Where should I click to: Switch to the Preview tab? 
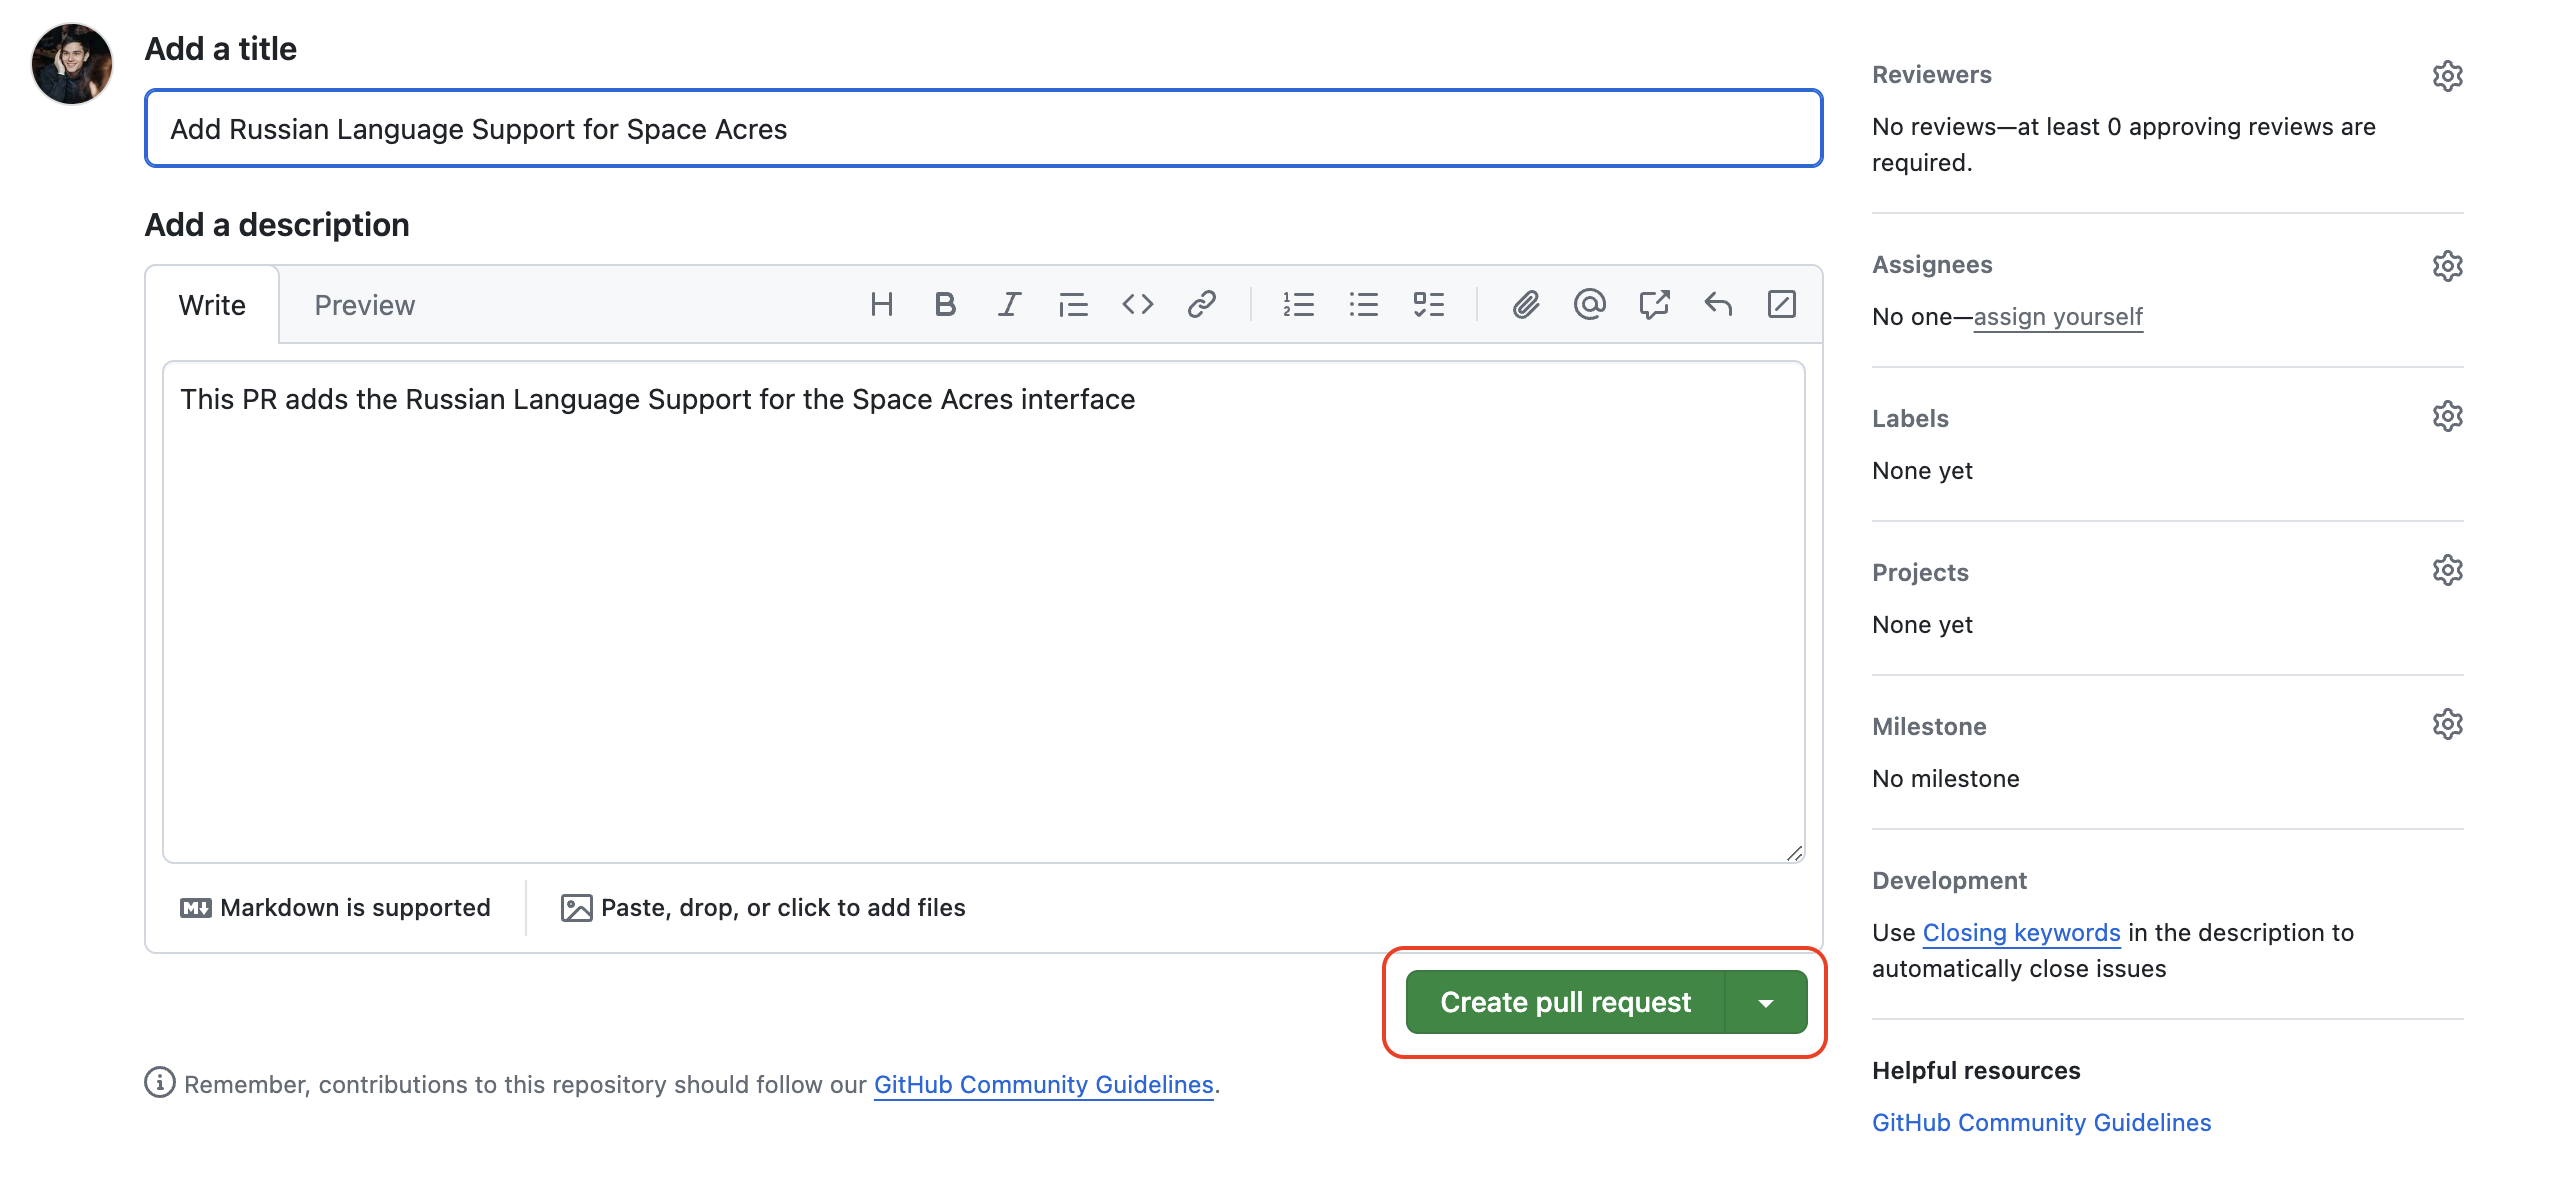tap(364, 305)
